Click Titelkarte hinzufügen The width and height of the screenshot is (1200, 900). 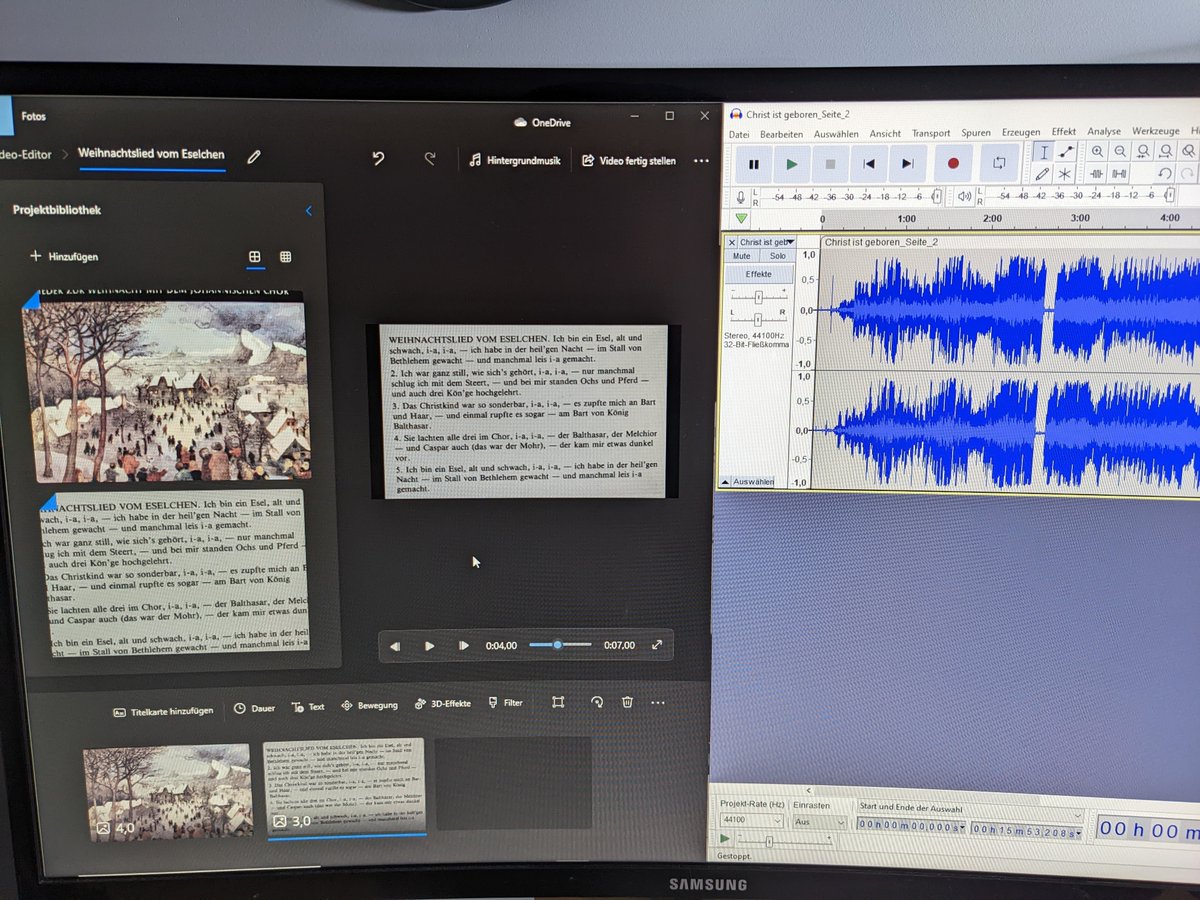click(163, 711)
